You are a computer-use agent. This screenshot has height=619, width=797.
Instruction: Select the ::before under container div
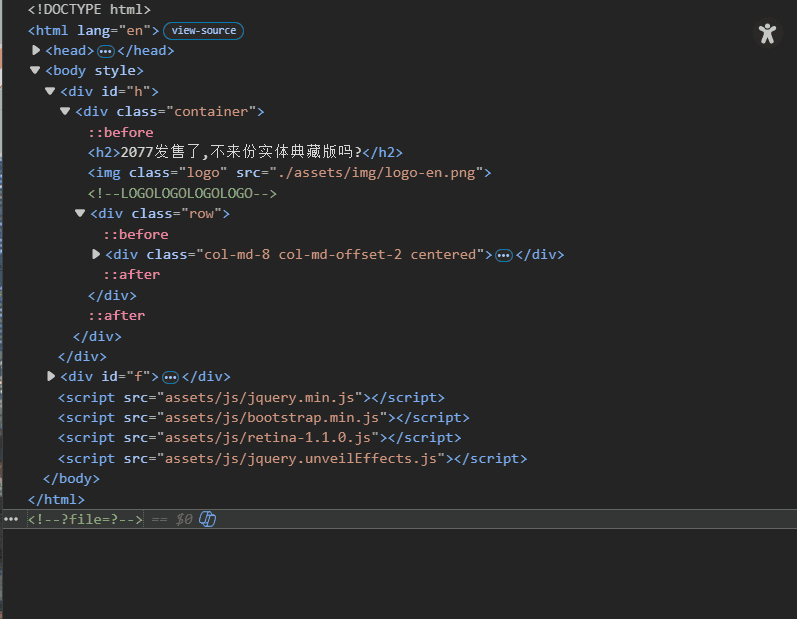click(121, 132)
